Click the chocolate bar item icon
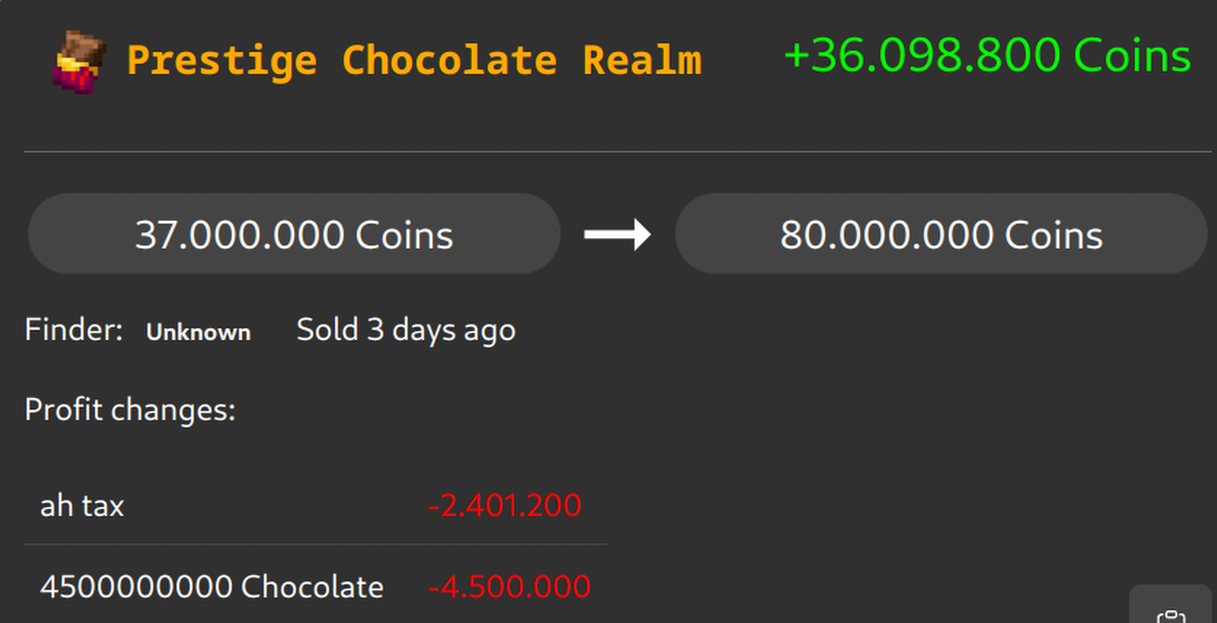1217x623 pixels. click(79, 61)
